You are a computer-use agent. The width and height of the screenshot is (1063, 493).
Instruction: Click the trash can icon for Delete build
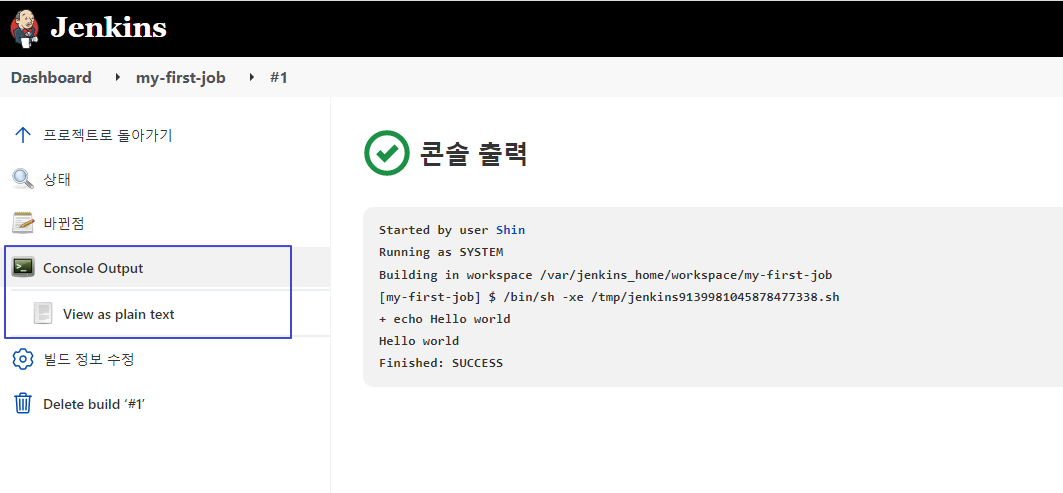(x=23, y=403)
